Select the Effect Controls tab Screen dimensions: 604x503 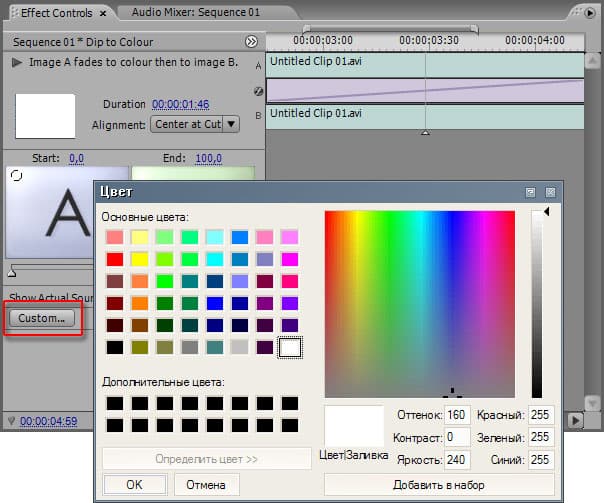pos(57,13)
